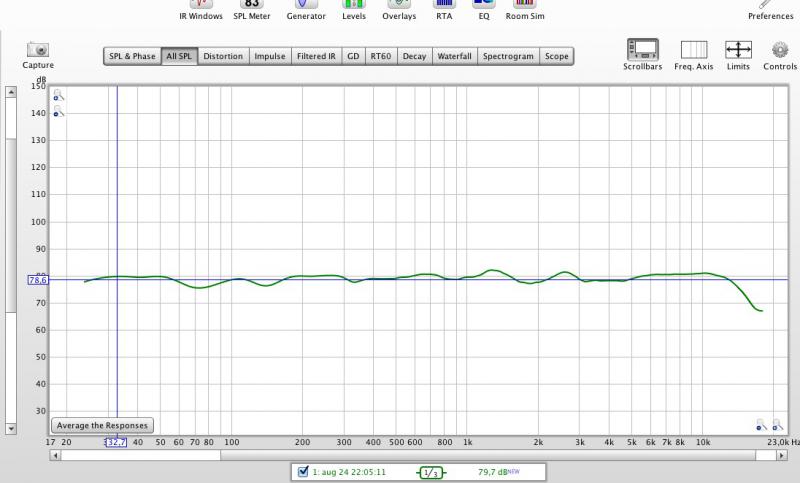Open the graph Controls gear
This screenshot has height=483, width=800.
780,50
